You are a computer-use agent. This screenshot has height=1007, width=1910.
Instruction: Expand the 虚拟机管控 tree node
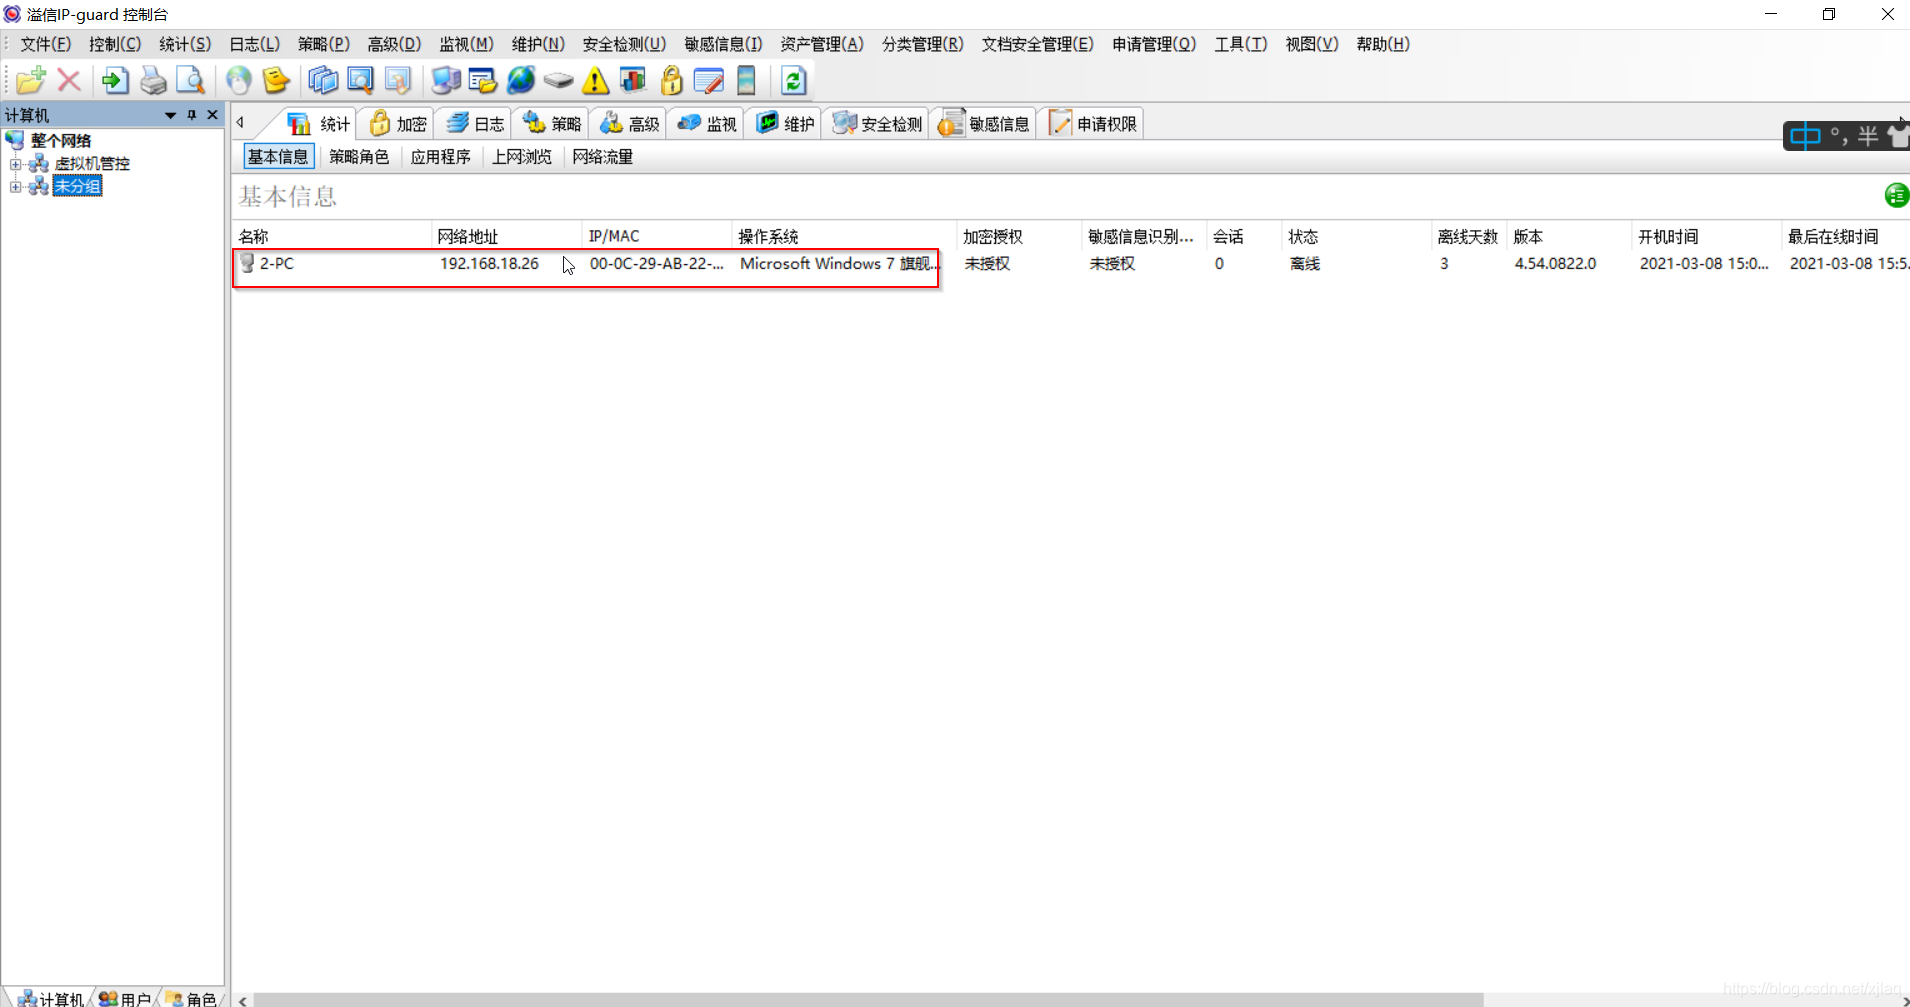click(15, 163)
